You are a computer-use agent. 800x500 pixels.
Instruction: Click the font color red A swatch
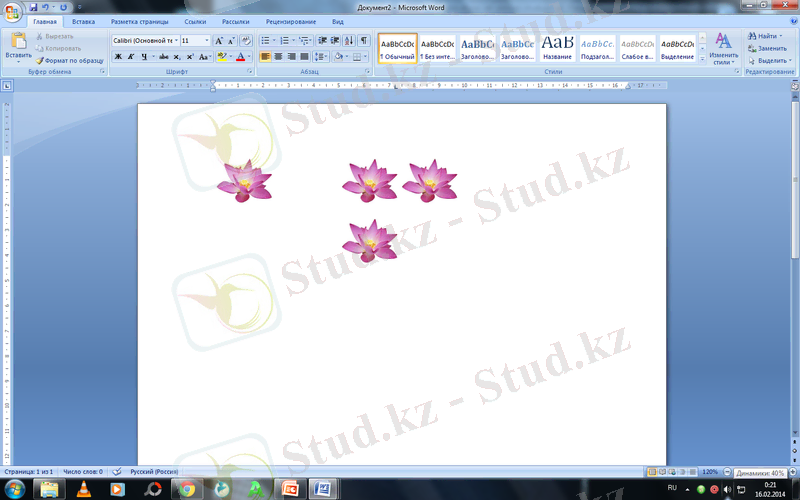(239, 57)
